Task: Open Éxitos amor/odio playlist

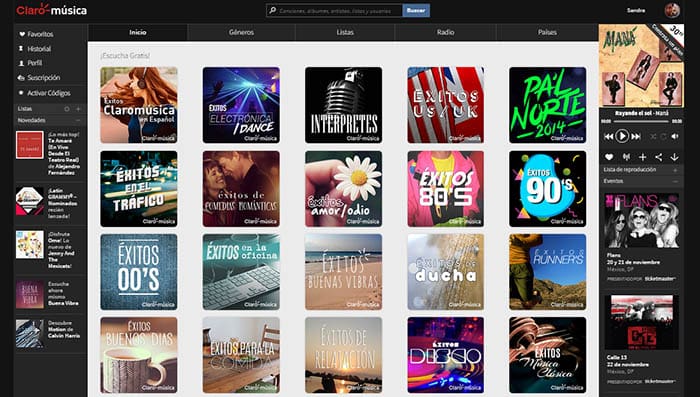Action: click(x=343, y=189)
